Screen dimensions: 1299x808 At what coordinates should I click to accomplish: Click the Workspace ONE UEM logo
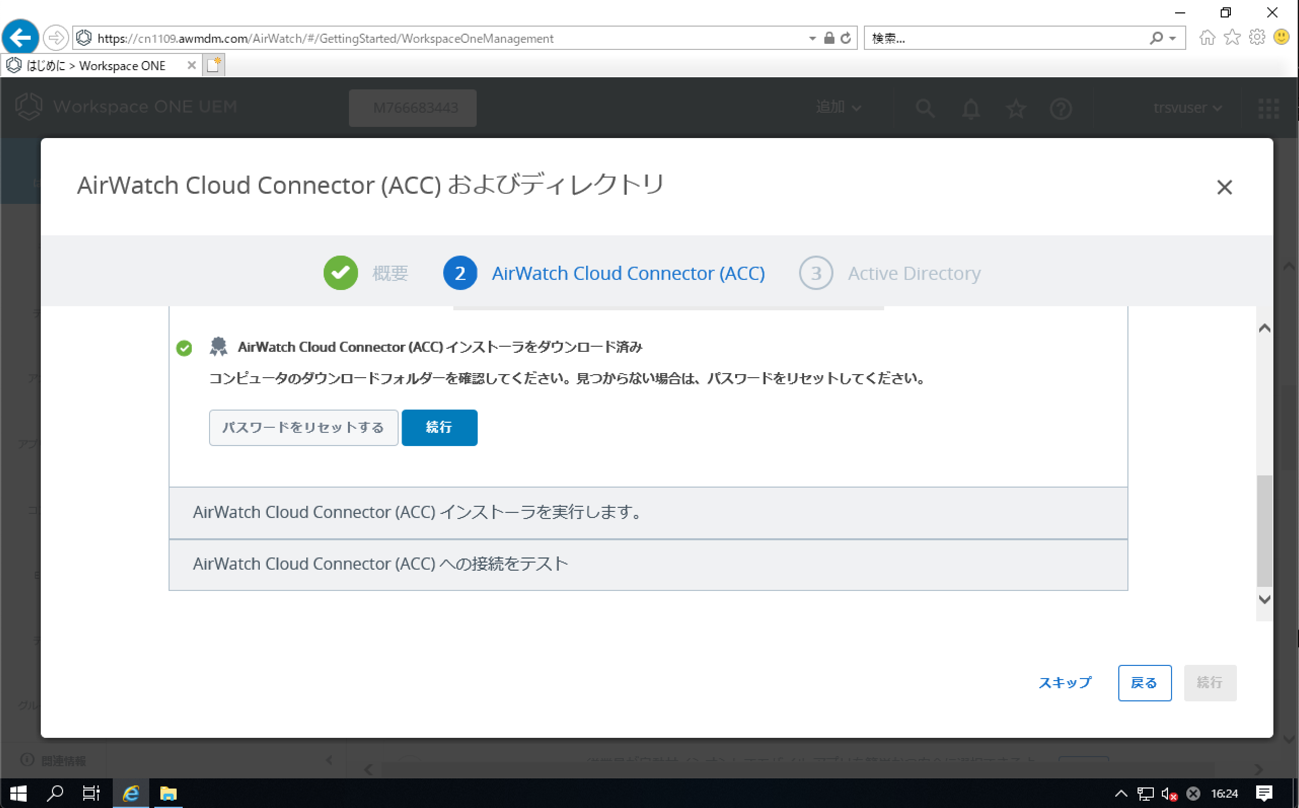click(x=127, y=107)
